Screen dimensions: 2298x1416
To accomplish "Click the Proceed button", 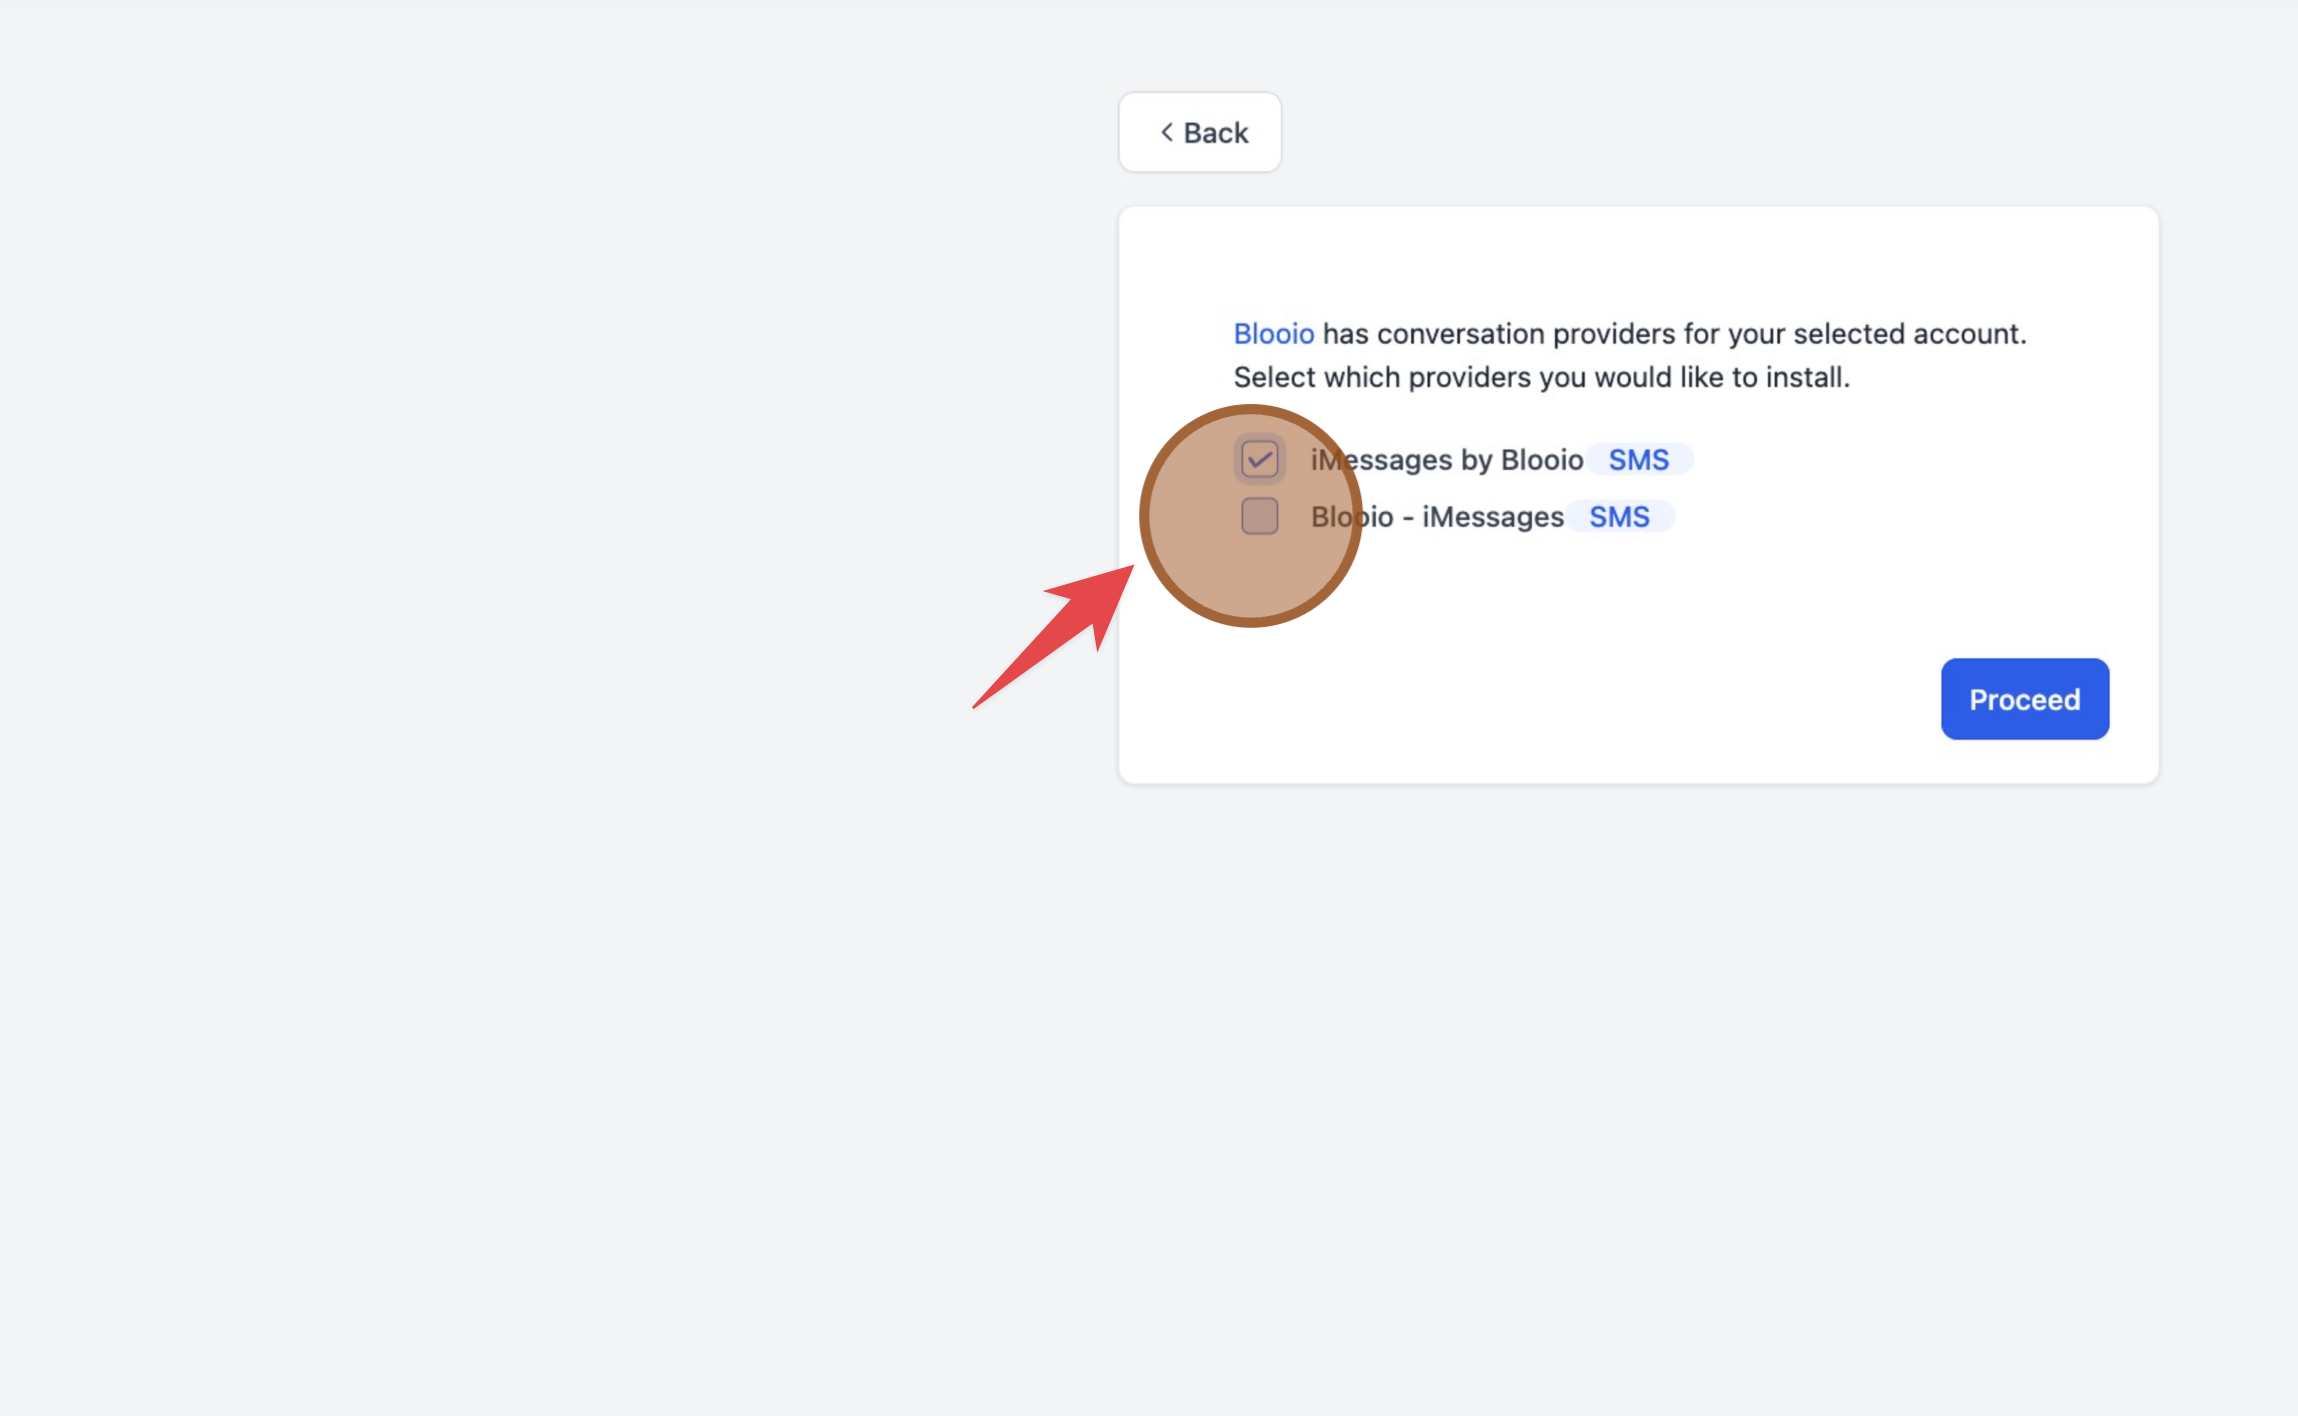I will tap(2025, 699).
